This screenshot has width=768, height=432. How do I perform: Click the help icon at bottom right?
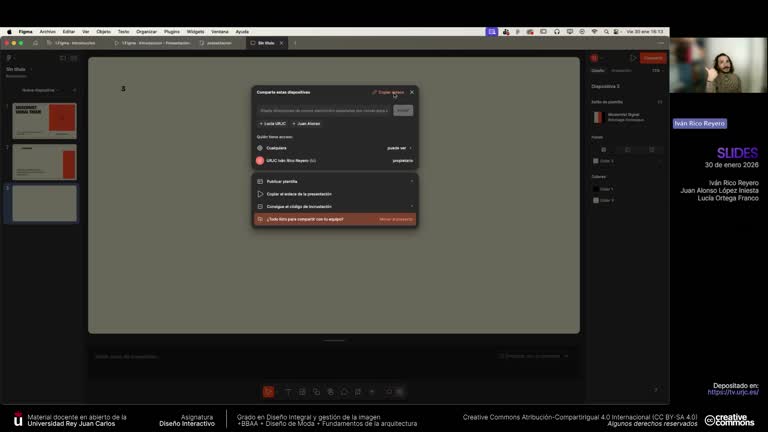tap(656, 390)
